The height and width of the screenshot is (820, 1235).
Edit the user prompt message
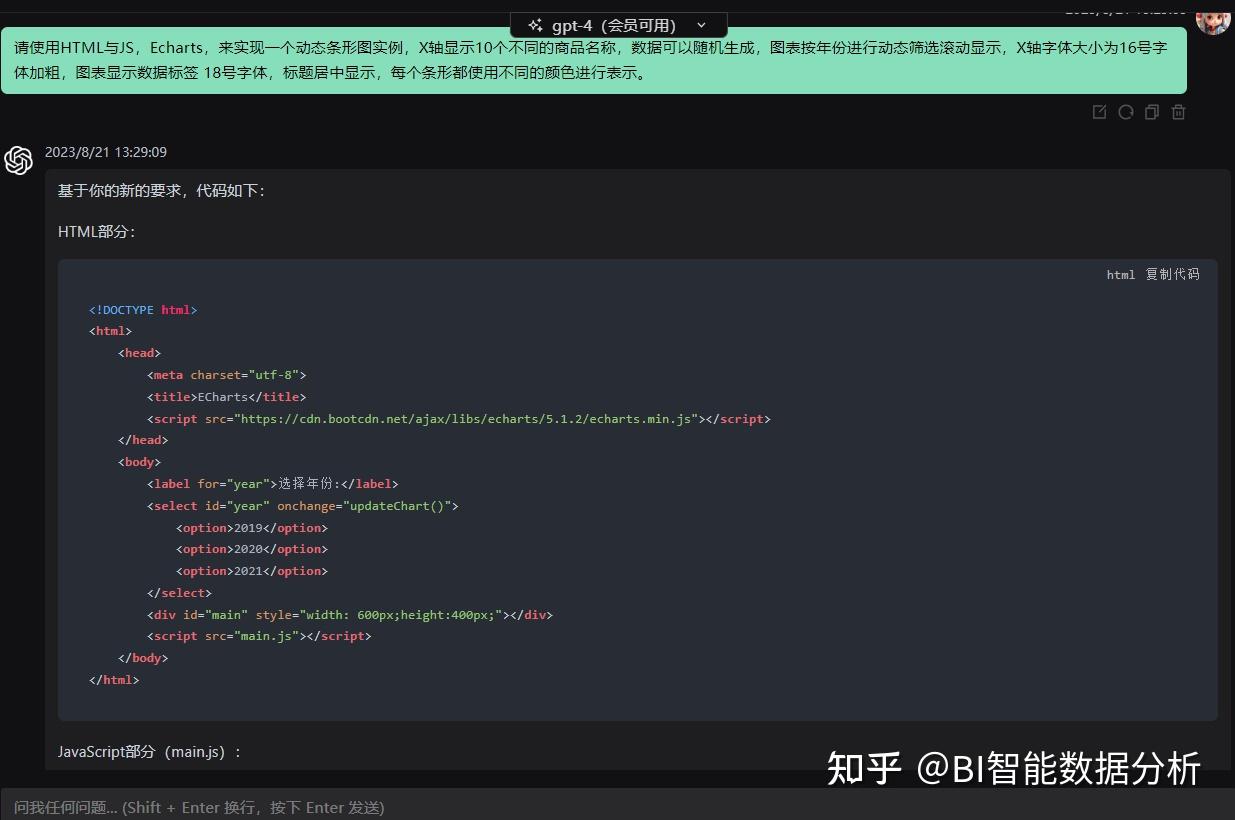[x=1099, y=112]
